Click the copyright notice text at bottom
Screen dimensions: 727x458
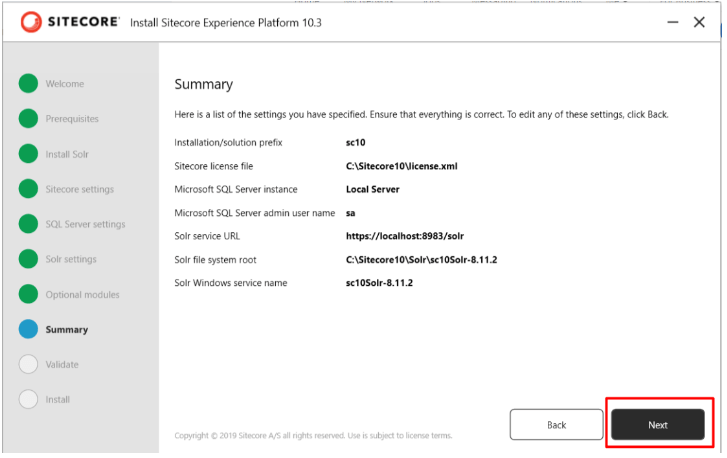coord(313,436)
